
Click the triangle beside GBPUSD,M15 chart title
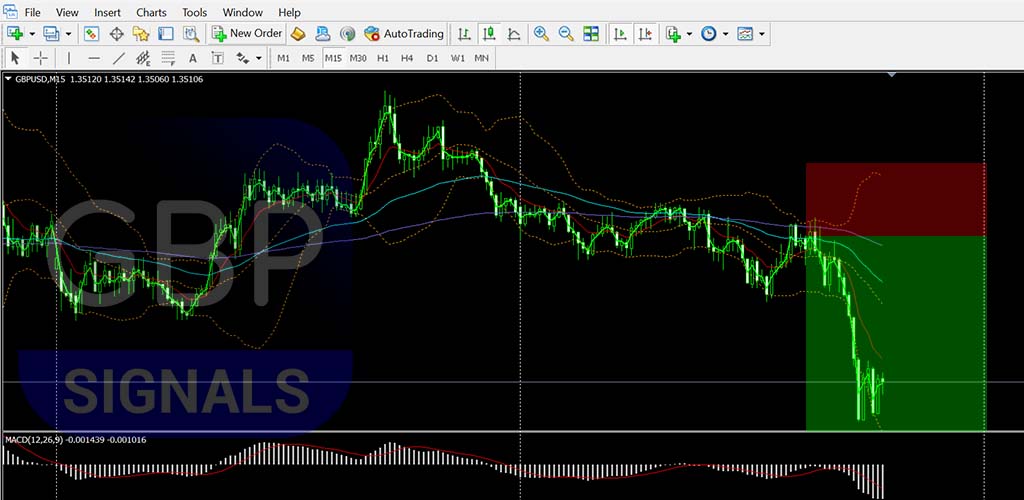pyautogui.click(x=8, y=79)
